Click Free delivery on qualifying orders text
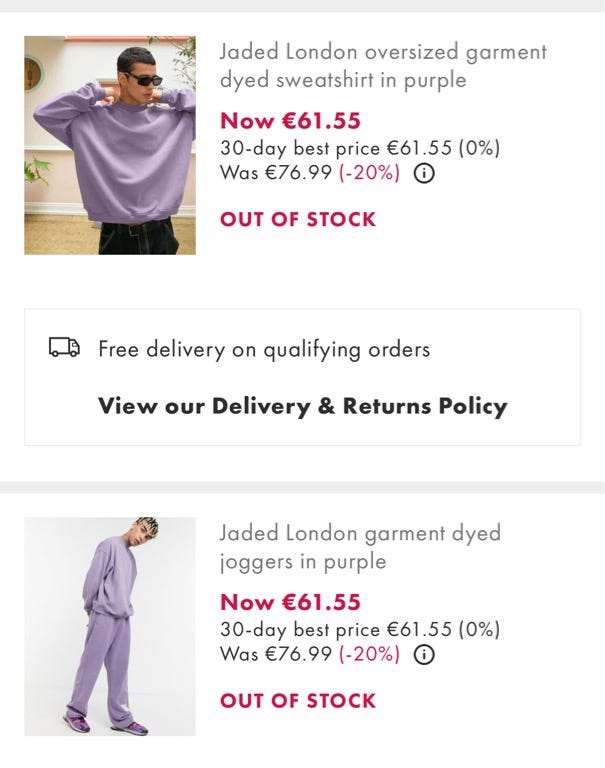The image size is (605, 768). pyautogui.click(x=264, y=349)
